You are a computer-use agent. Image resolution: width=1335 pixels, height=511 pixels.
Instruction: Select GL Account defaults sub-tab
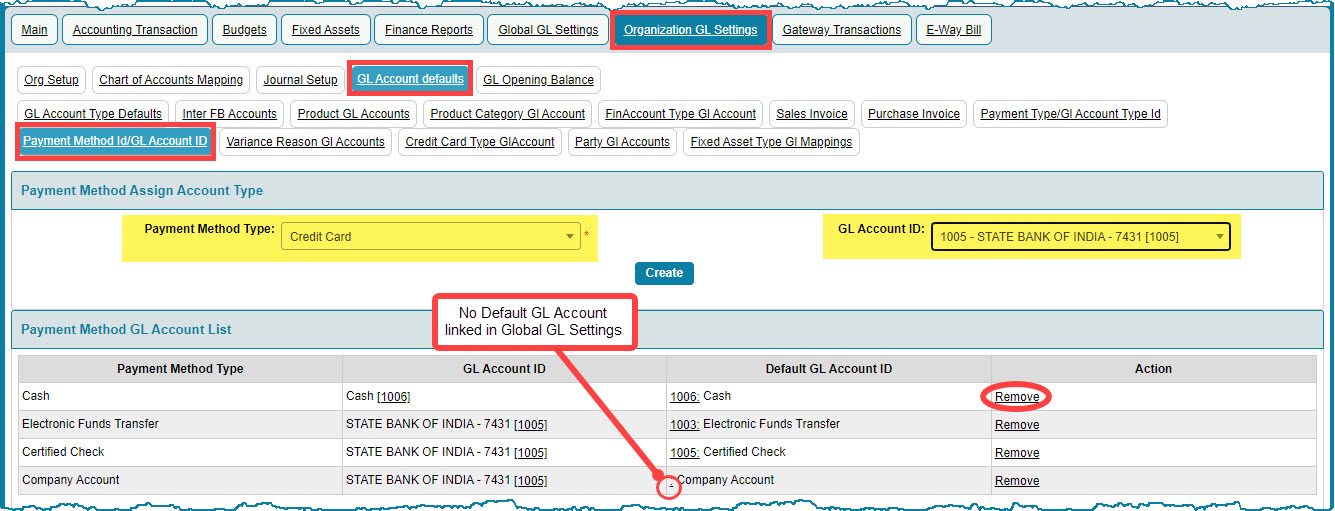[x=410, y=79]
